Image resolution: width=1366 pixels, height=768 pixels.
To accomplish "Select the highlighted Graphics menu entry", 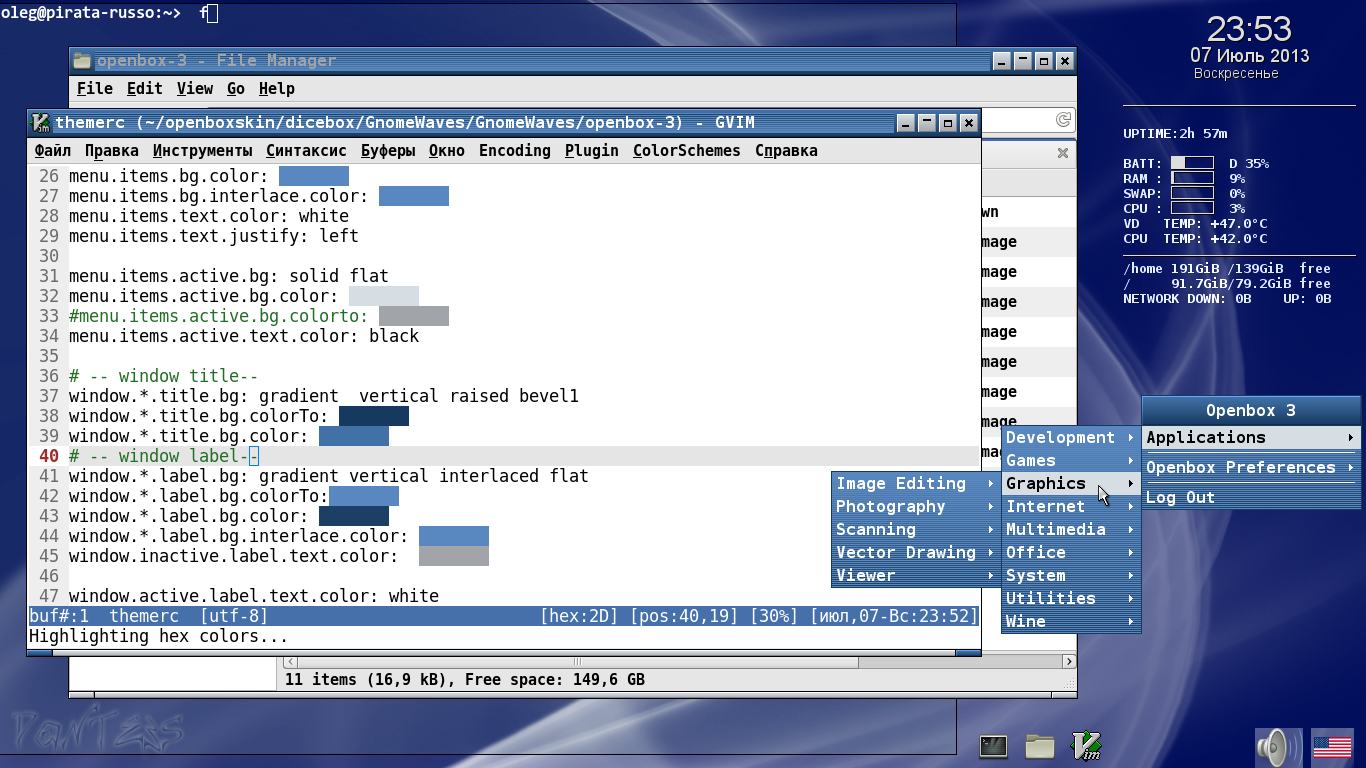I will click(1071, 484).
